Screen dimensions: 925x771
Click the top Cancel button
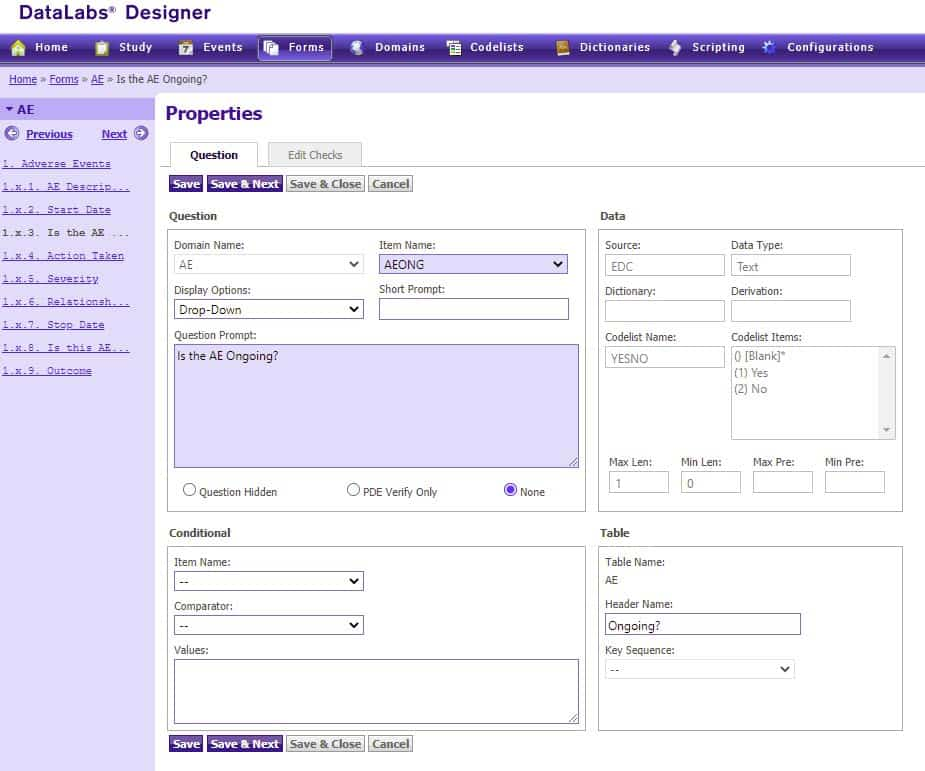point(391,184)
